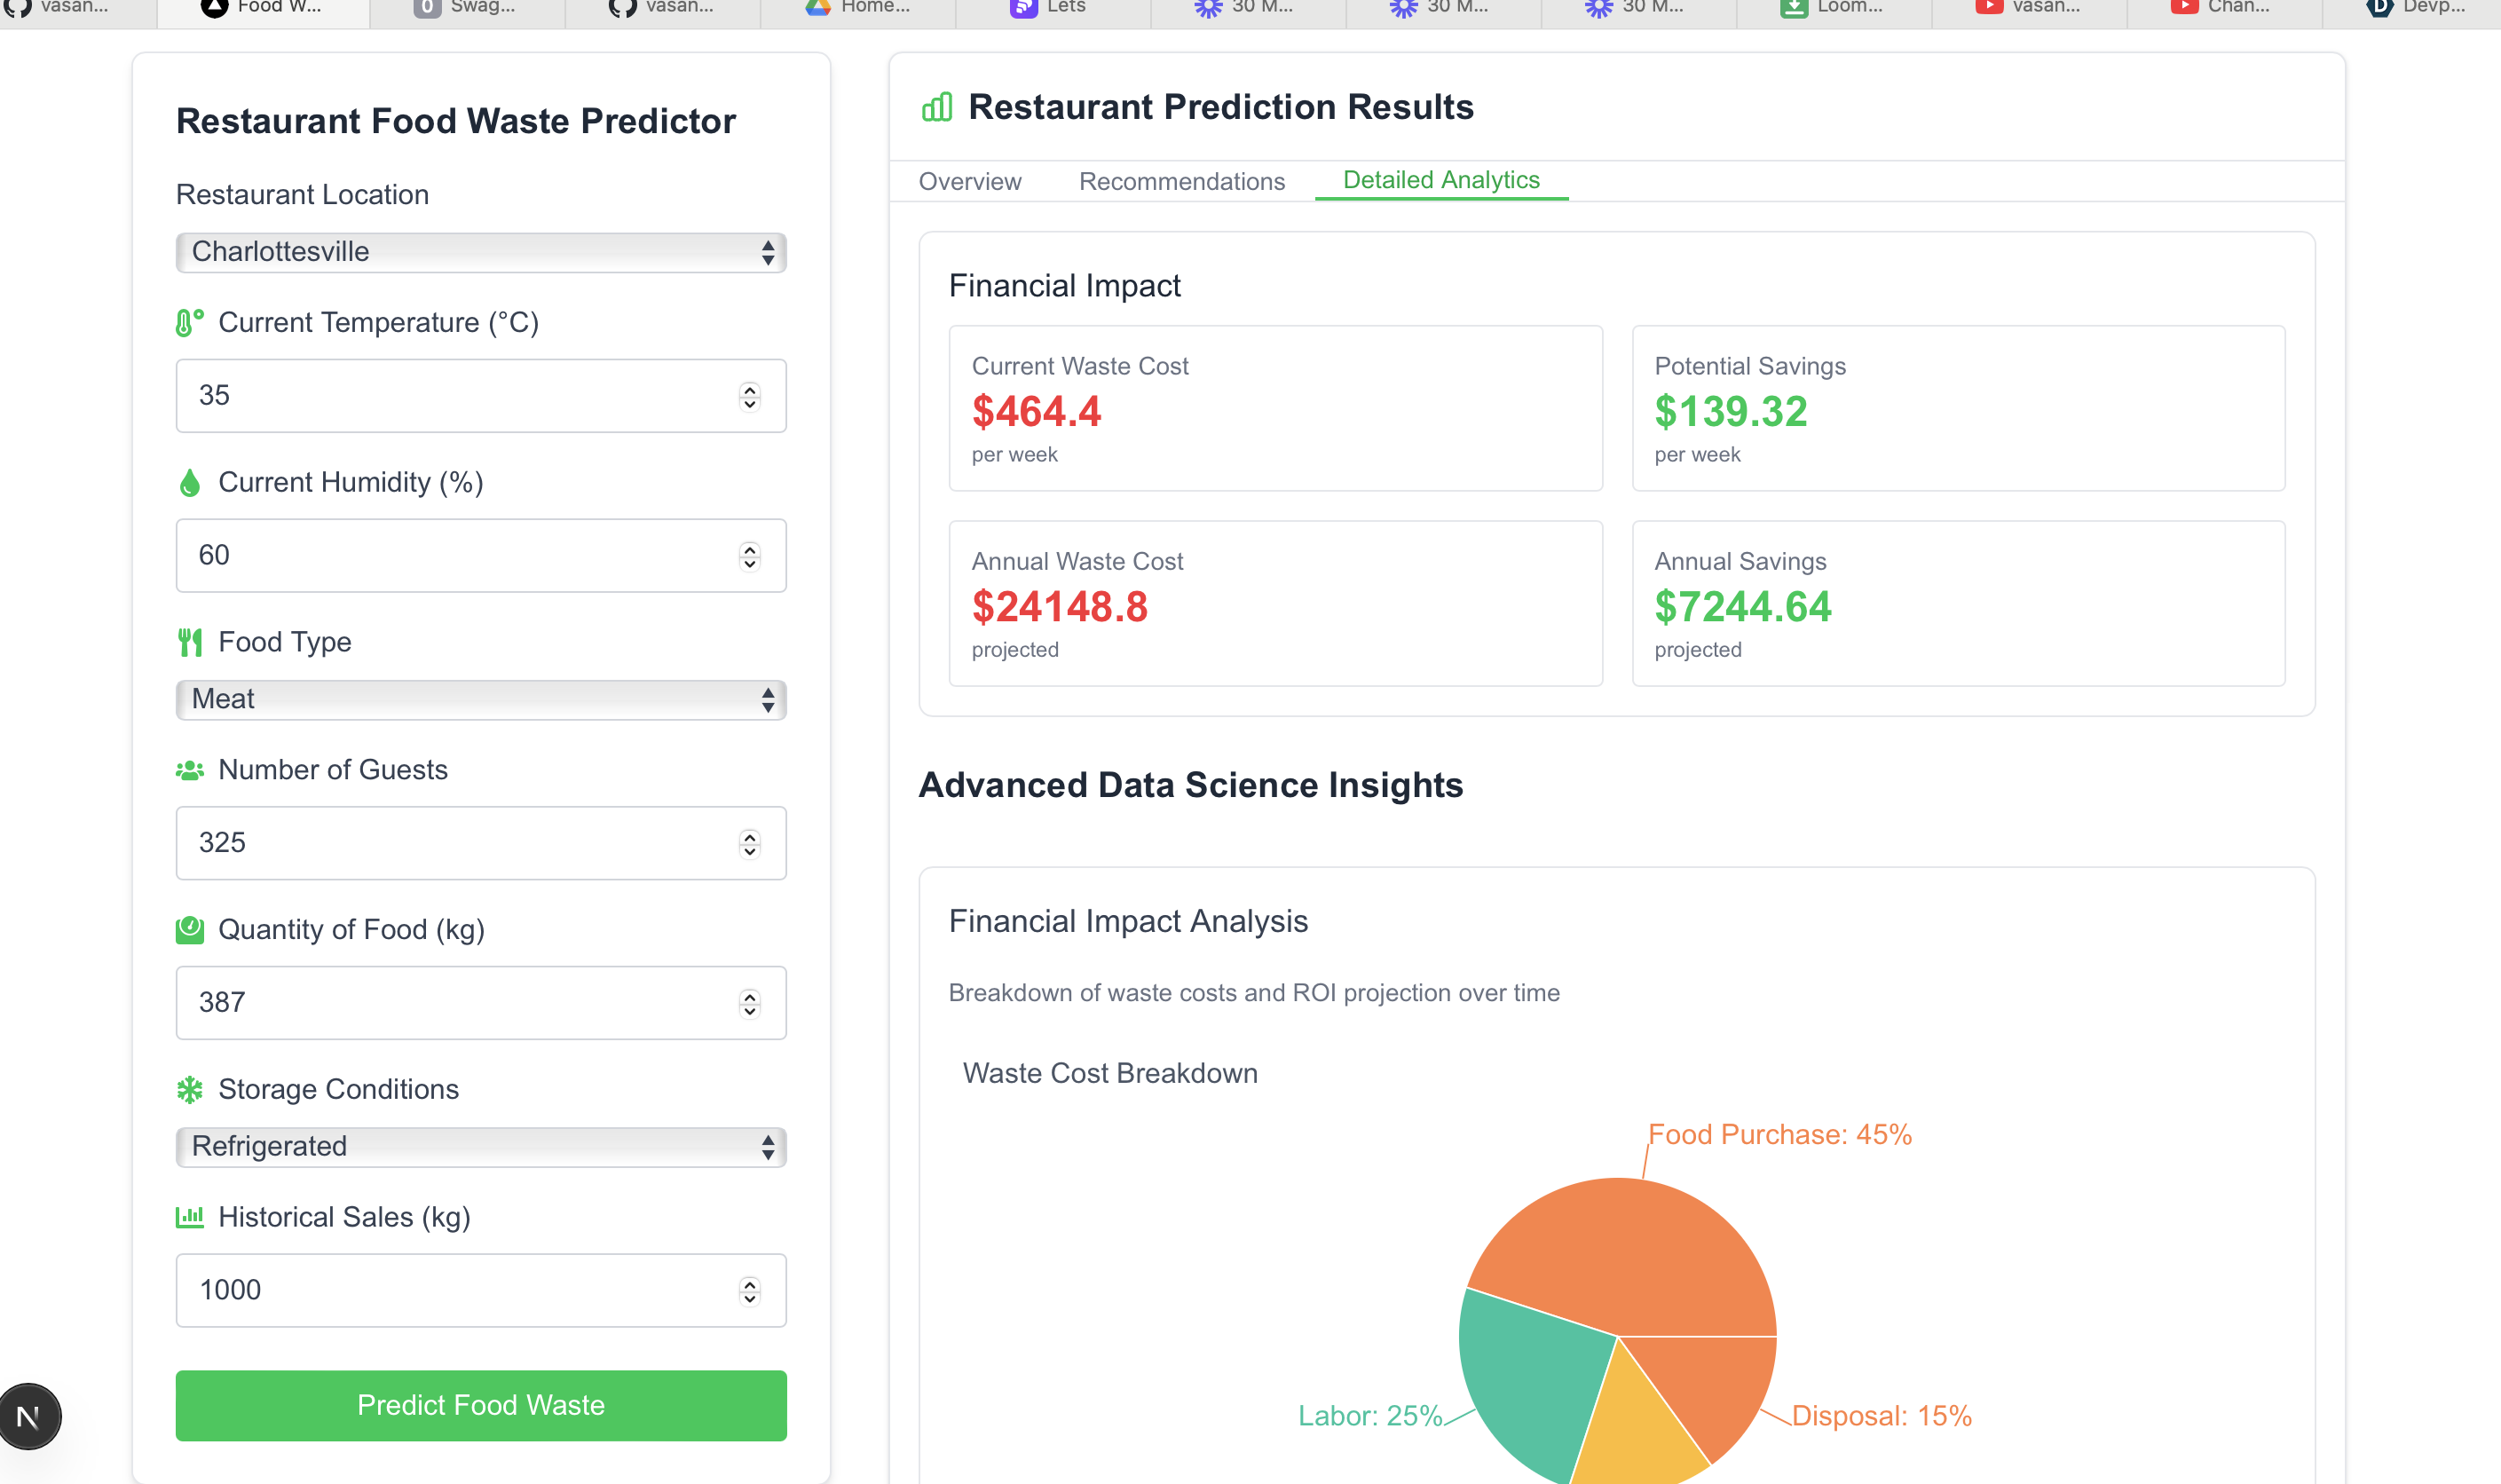Open the Storage Conditions Refrigerated dropdown
This screenshot has height=1484, width=2501.
480,1146
